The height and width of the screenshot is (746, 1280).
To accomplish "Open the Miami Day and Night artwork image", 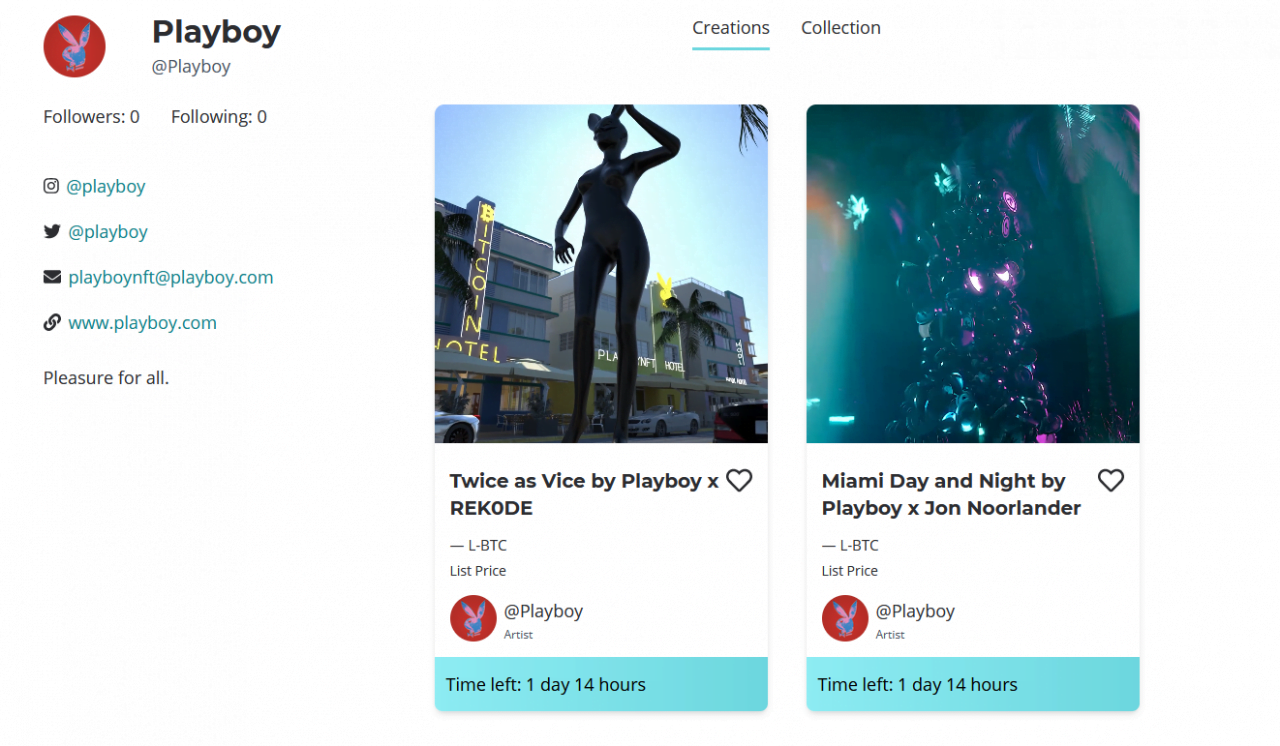I will tap(973, 273).
